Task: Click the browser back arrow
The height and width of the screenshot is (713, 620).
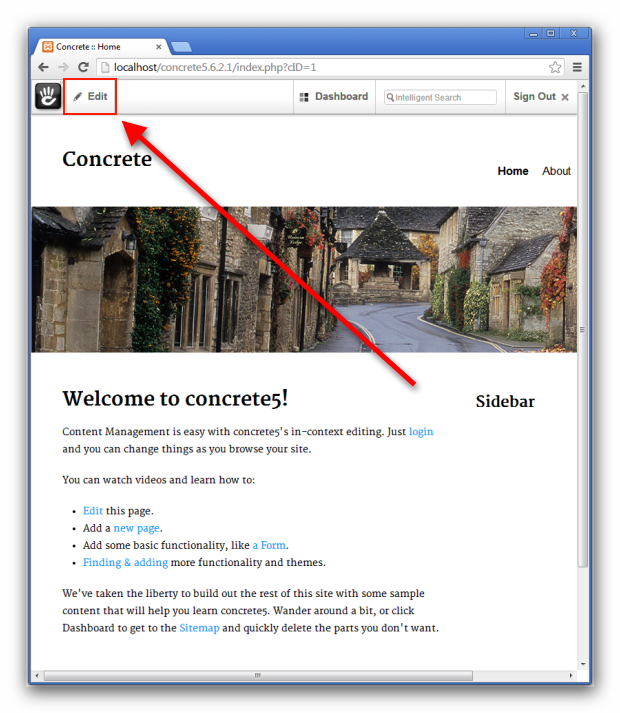Action: [x=43, y=67]
